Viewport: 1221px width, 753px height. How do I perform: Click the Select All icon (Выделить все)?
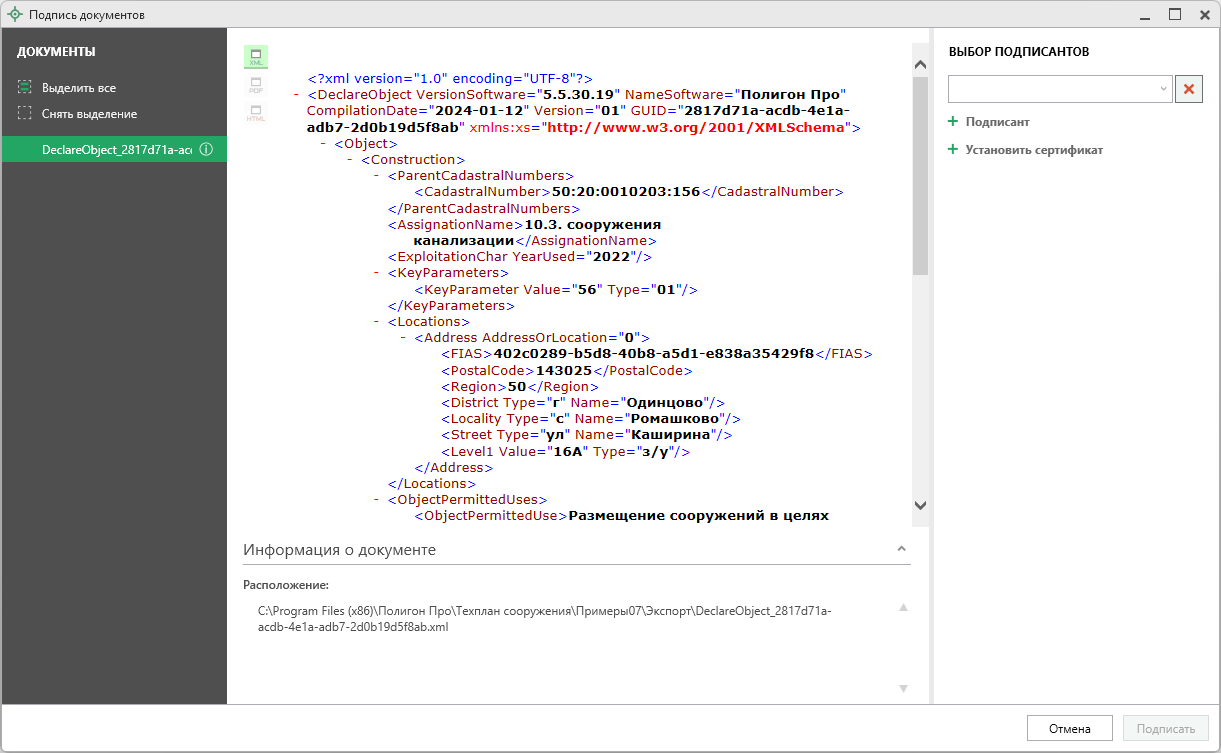(x=25, y=88)
